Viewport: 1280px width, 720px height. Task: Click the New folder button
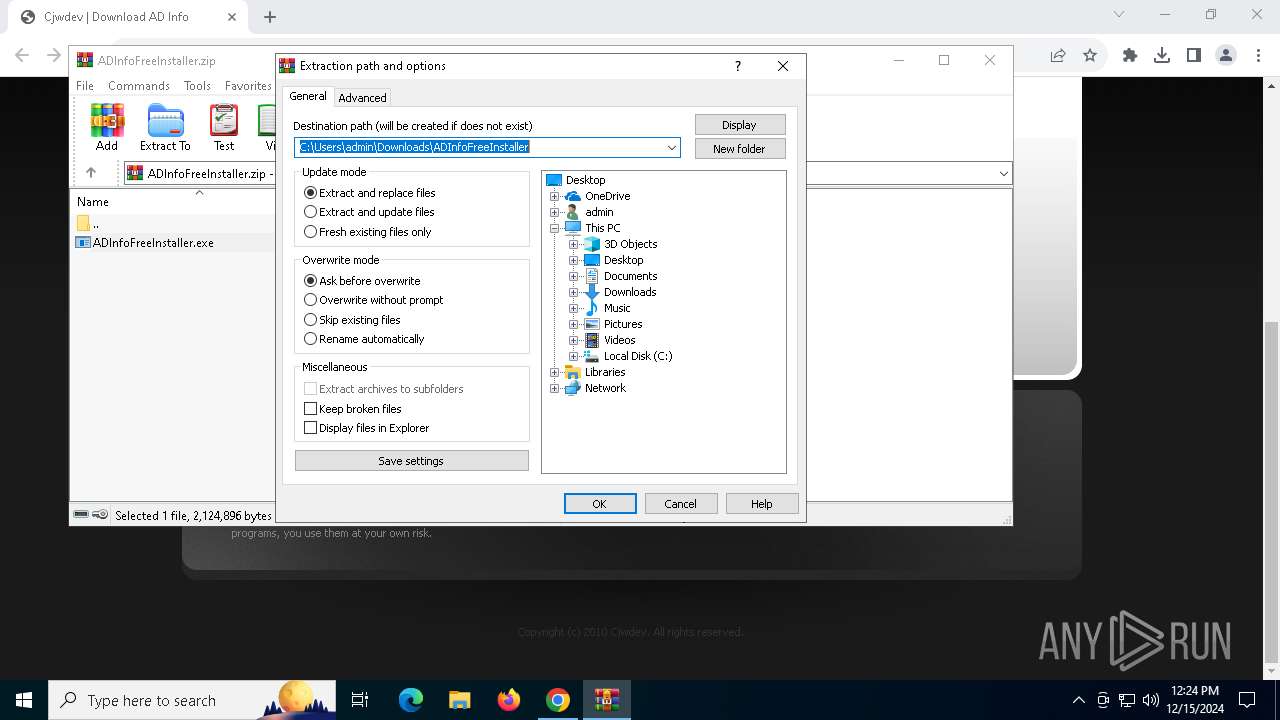(740, 149)
